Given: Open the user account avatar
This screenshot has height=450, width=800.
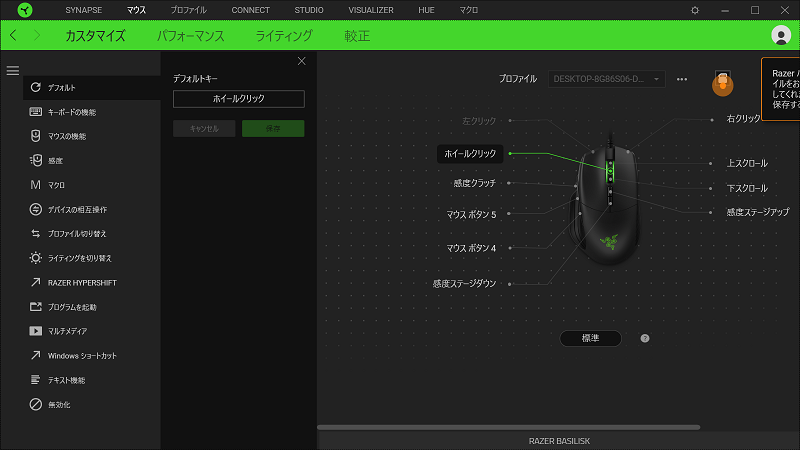Looking at the screenshot, I should (x=781, y=35).
